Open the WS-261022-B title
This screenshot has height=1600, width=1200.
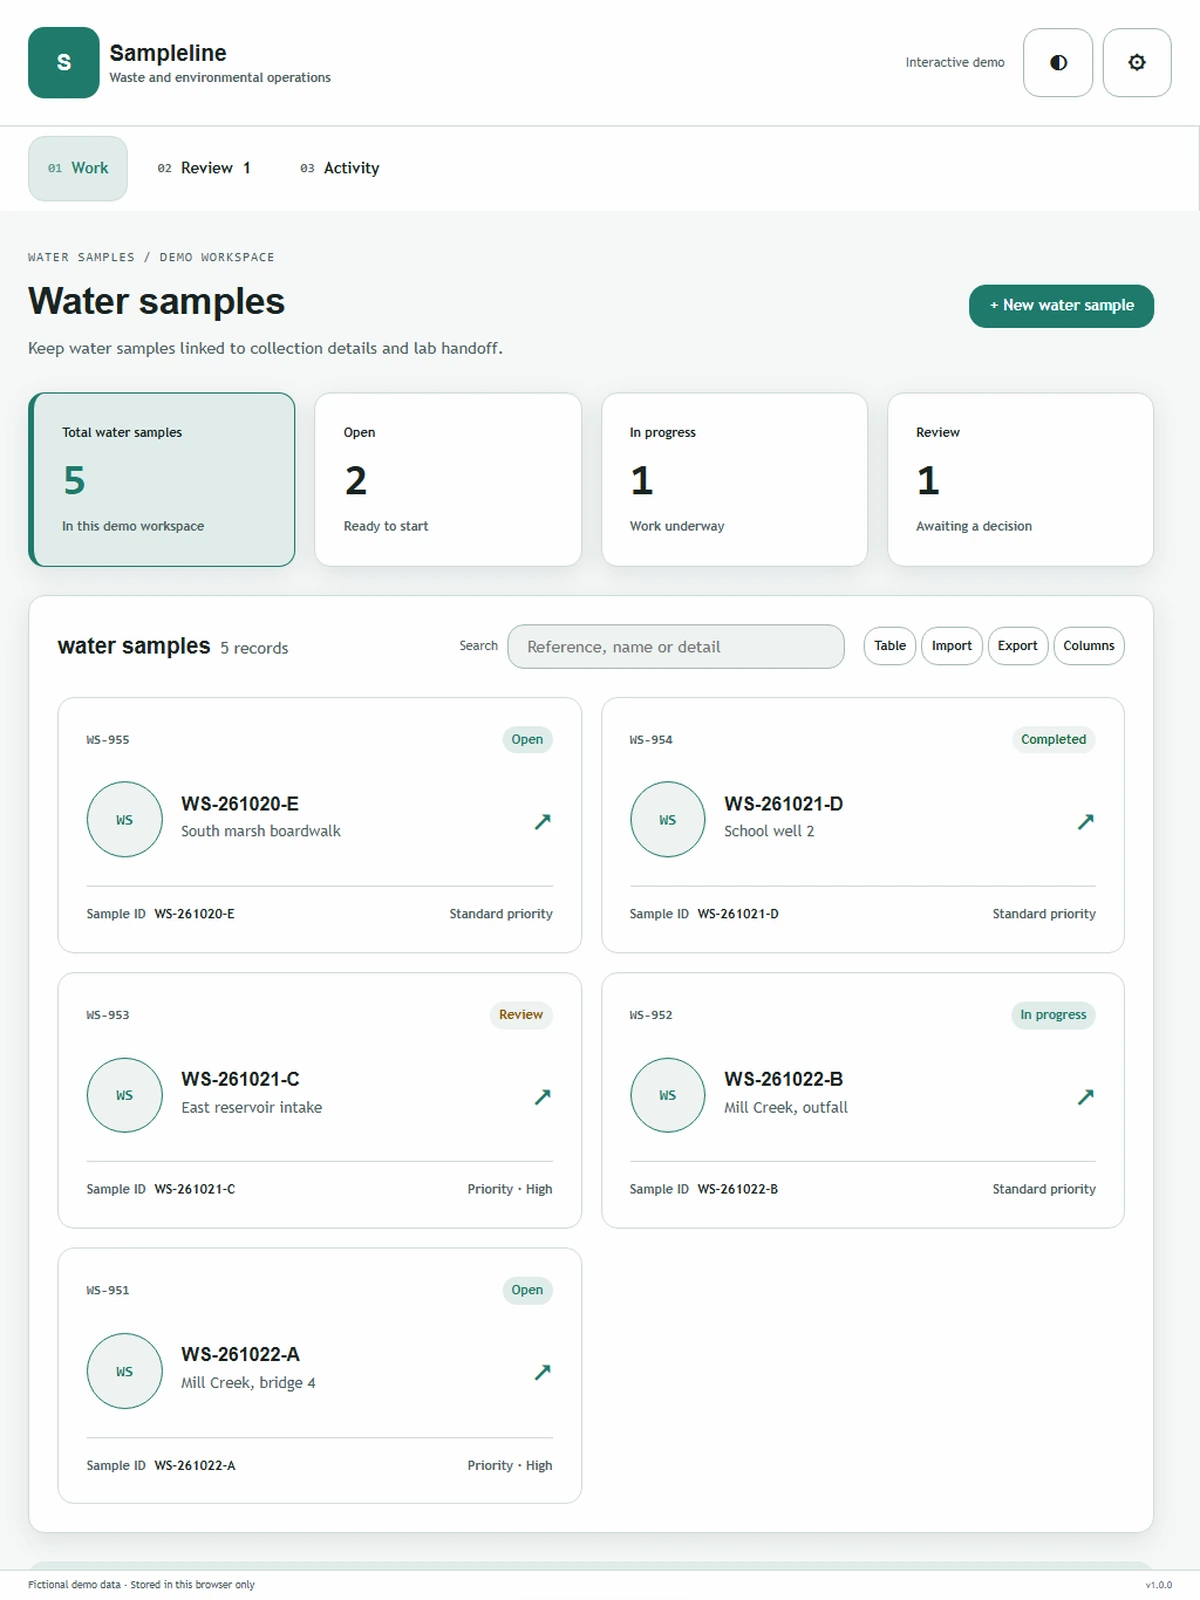tap(784, 1079)
